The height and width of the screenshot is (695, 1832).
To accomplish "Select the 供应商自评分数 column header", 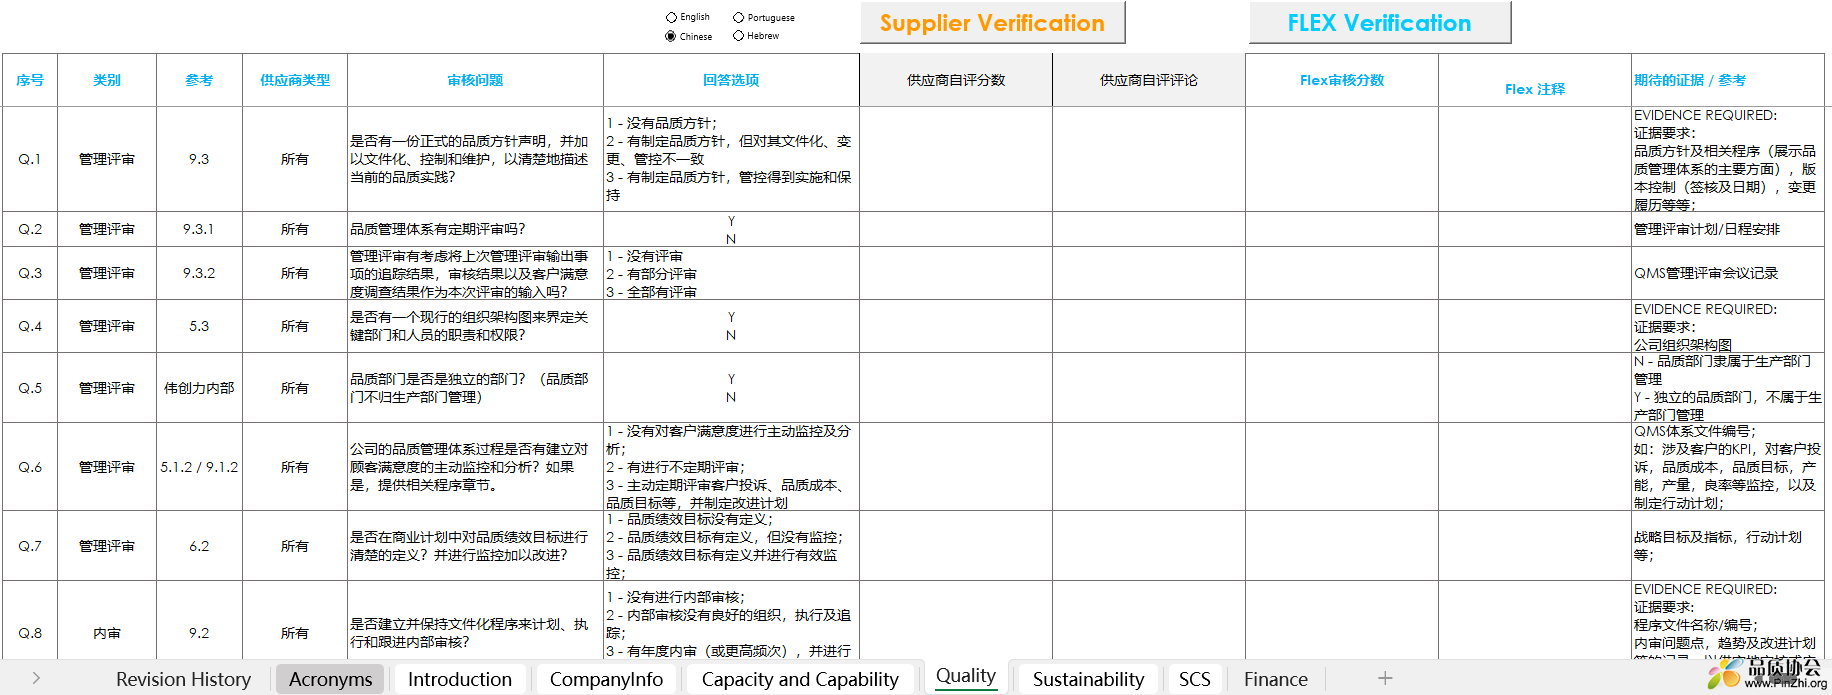I will 956,80.
